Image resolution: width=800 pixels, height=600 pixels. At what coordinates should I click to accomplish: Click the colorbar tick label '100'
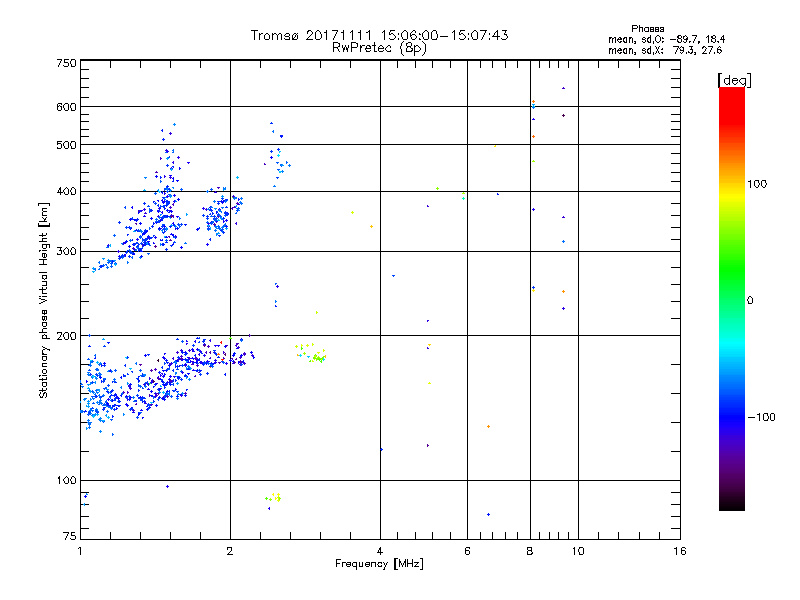(757, 184)
